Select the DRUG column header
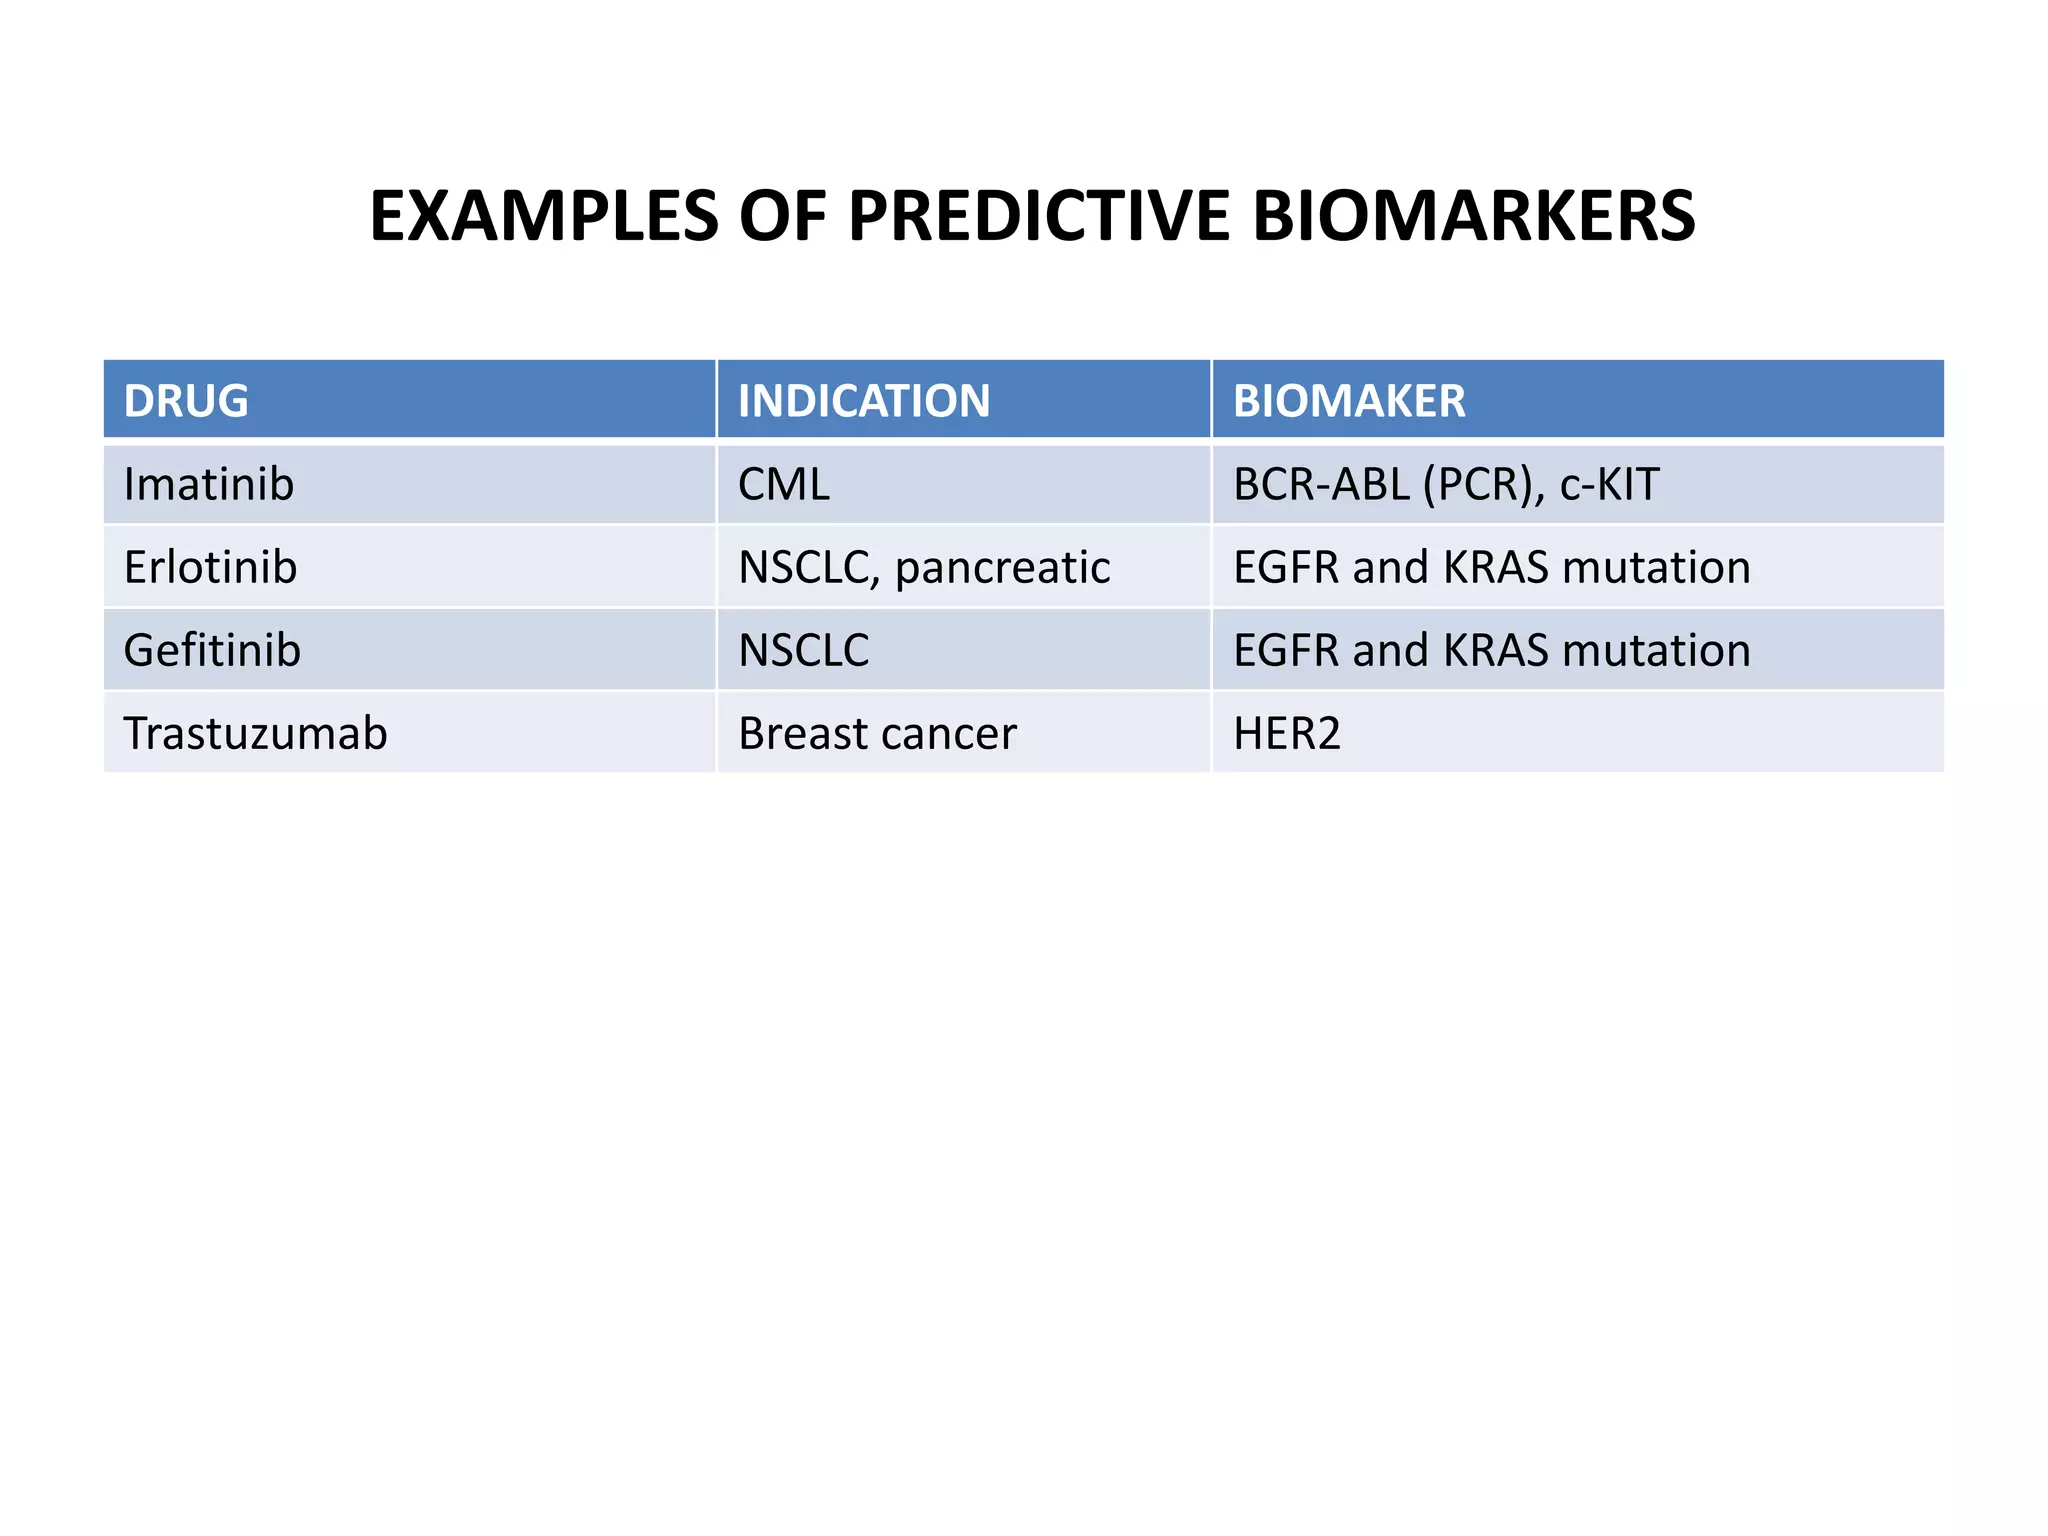The height and width of the screenshot is (1536, 2048). [x=186, y=401]
